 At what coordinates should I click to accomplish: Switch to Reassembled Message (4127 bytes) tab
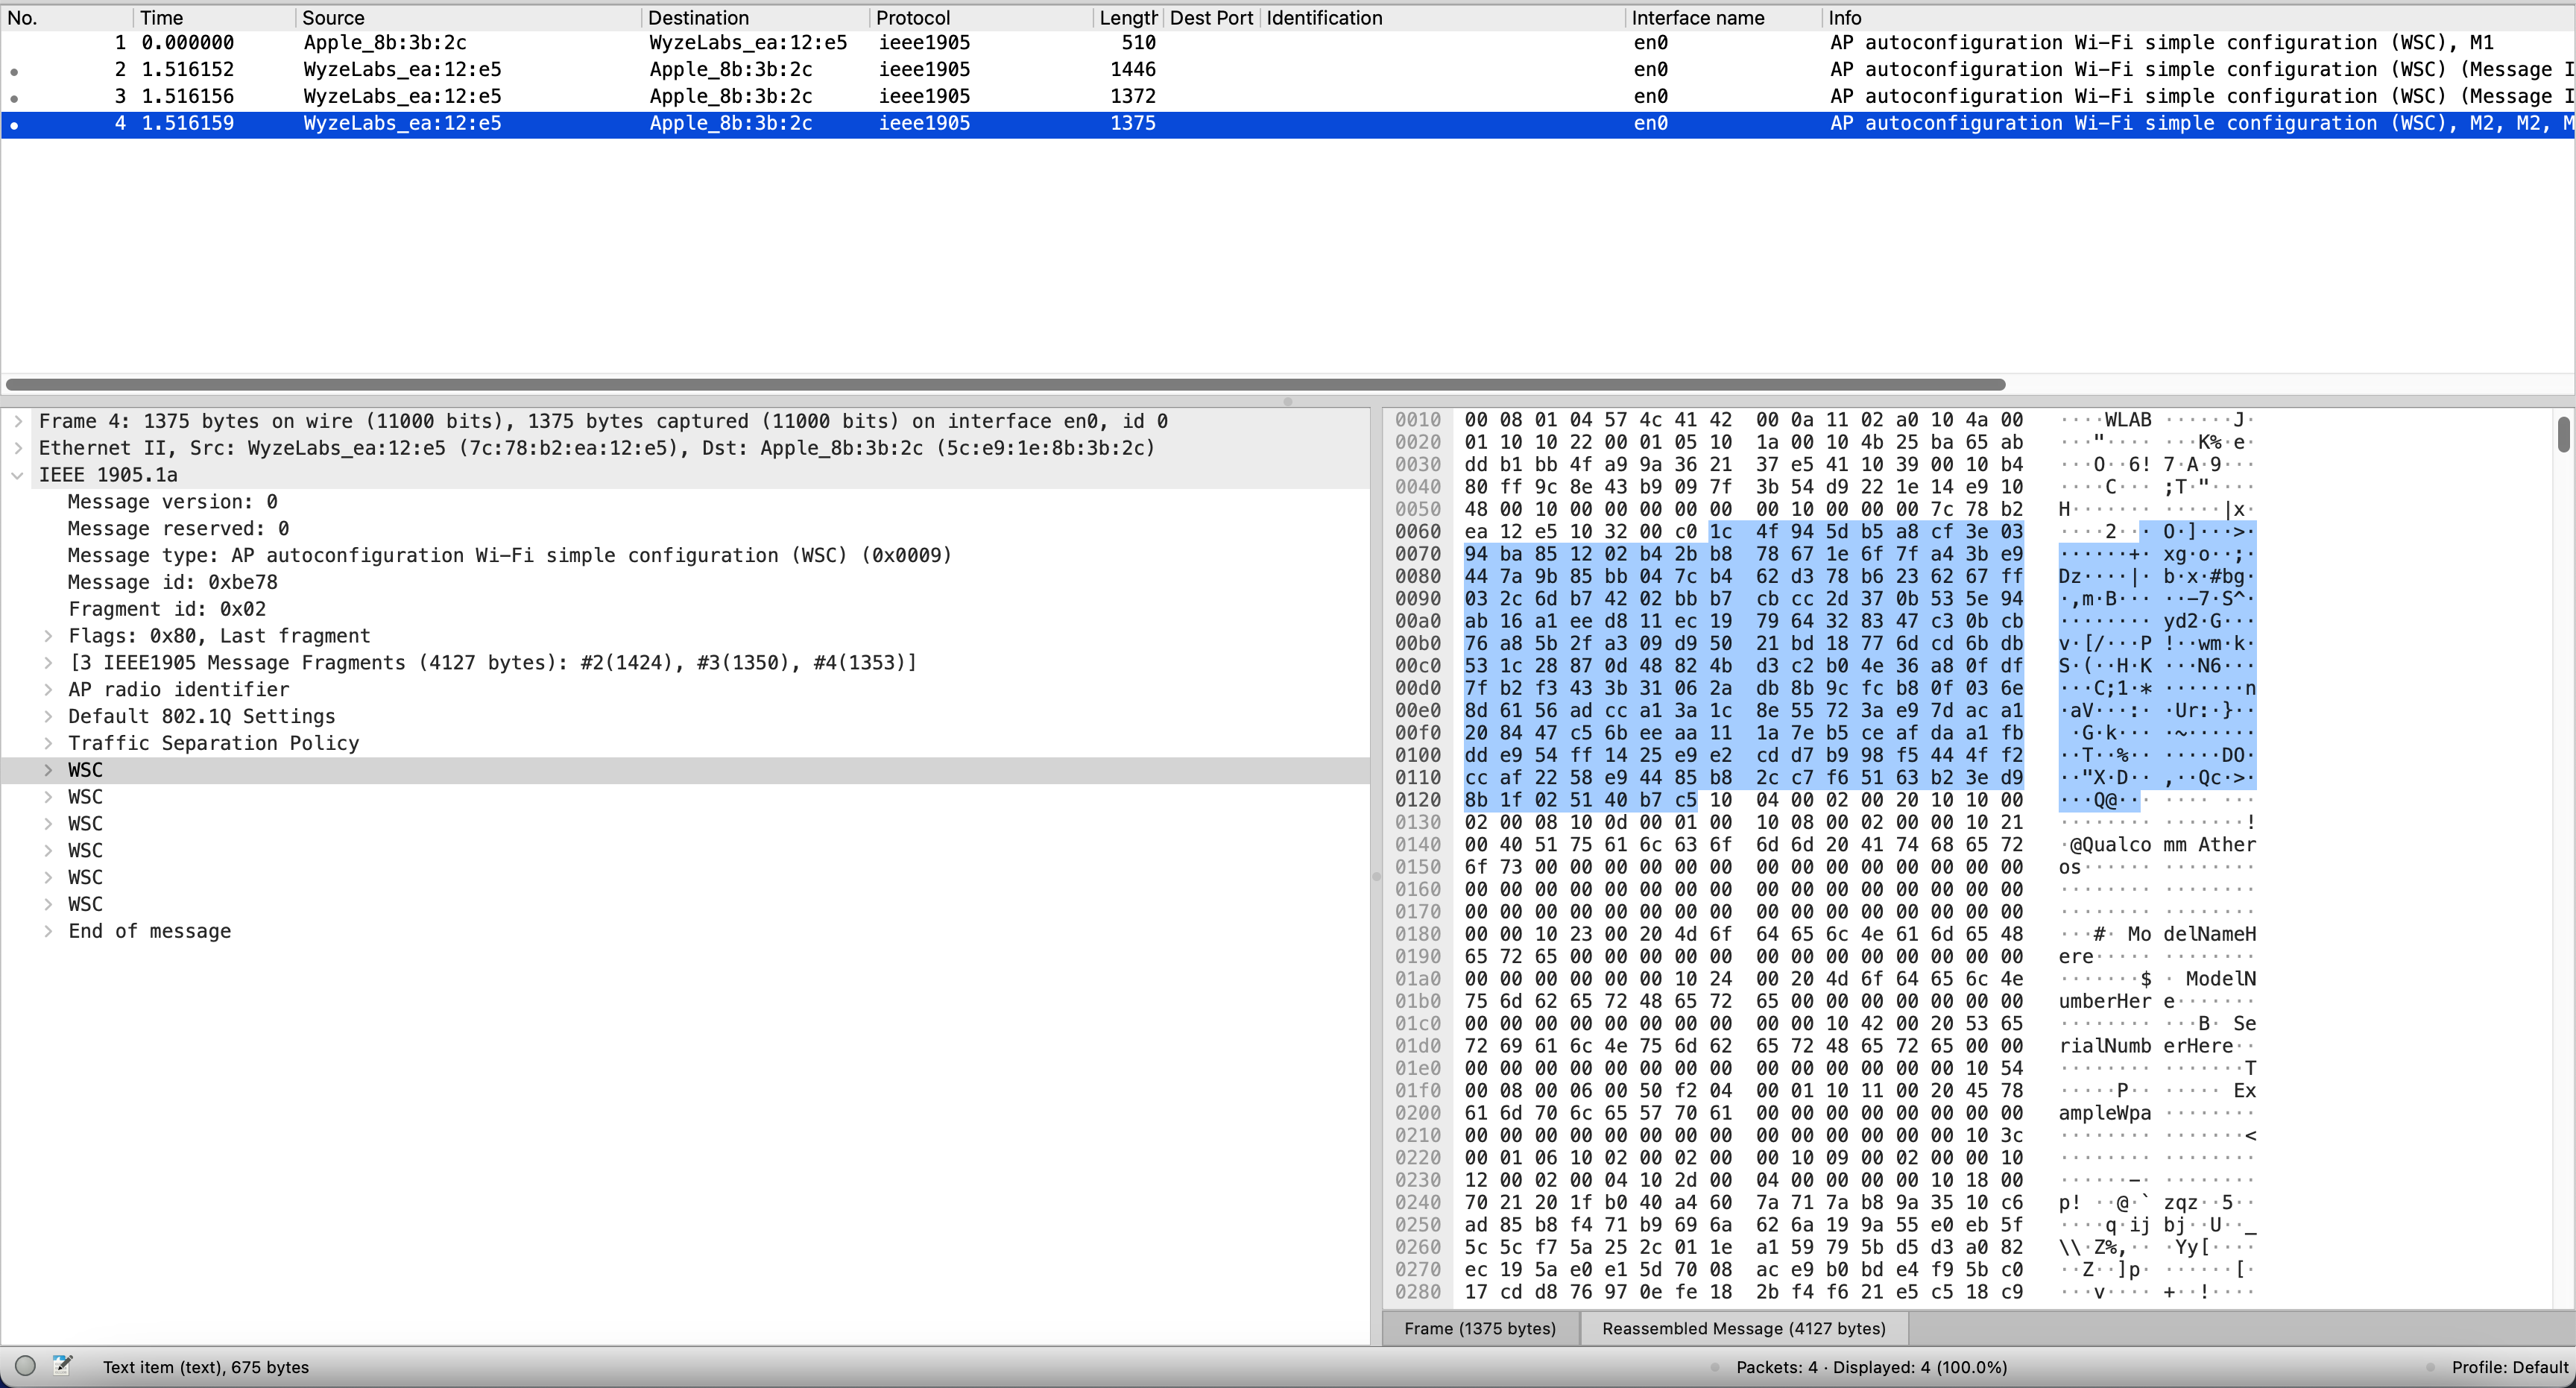click(1744, 1328)
